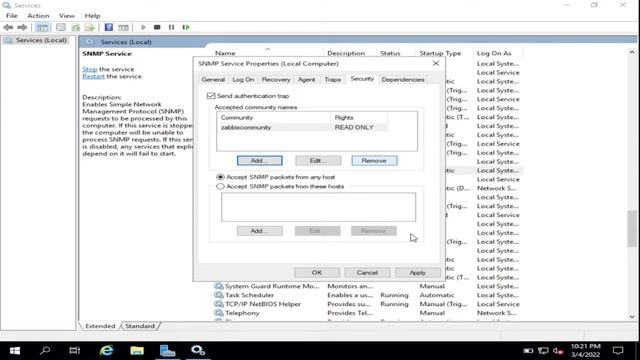Screen dimensions: 640x360
Task: Select Accept SNMP packets from these hosts
Action: 220,186
